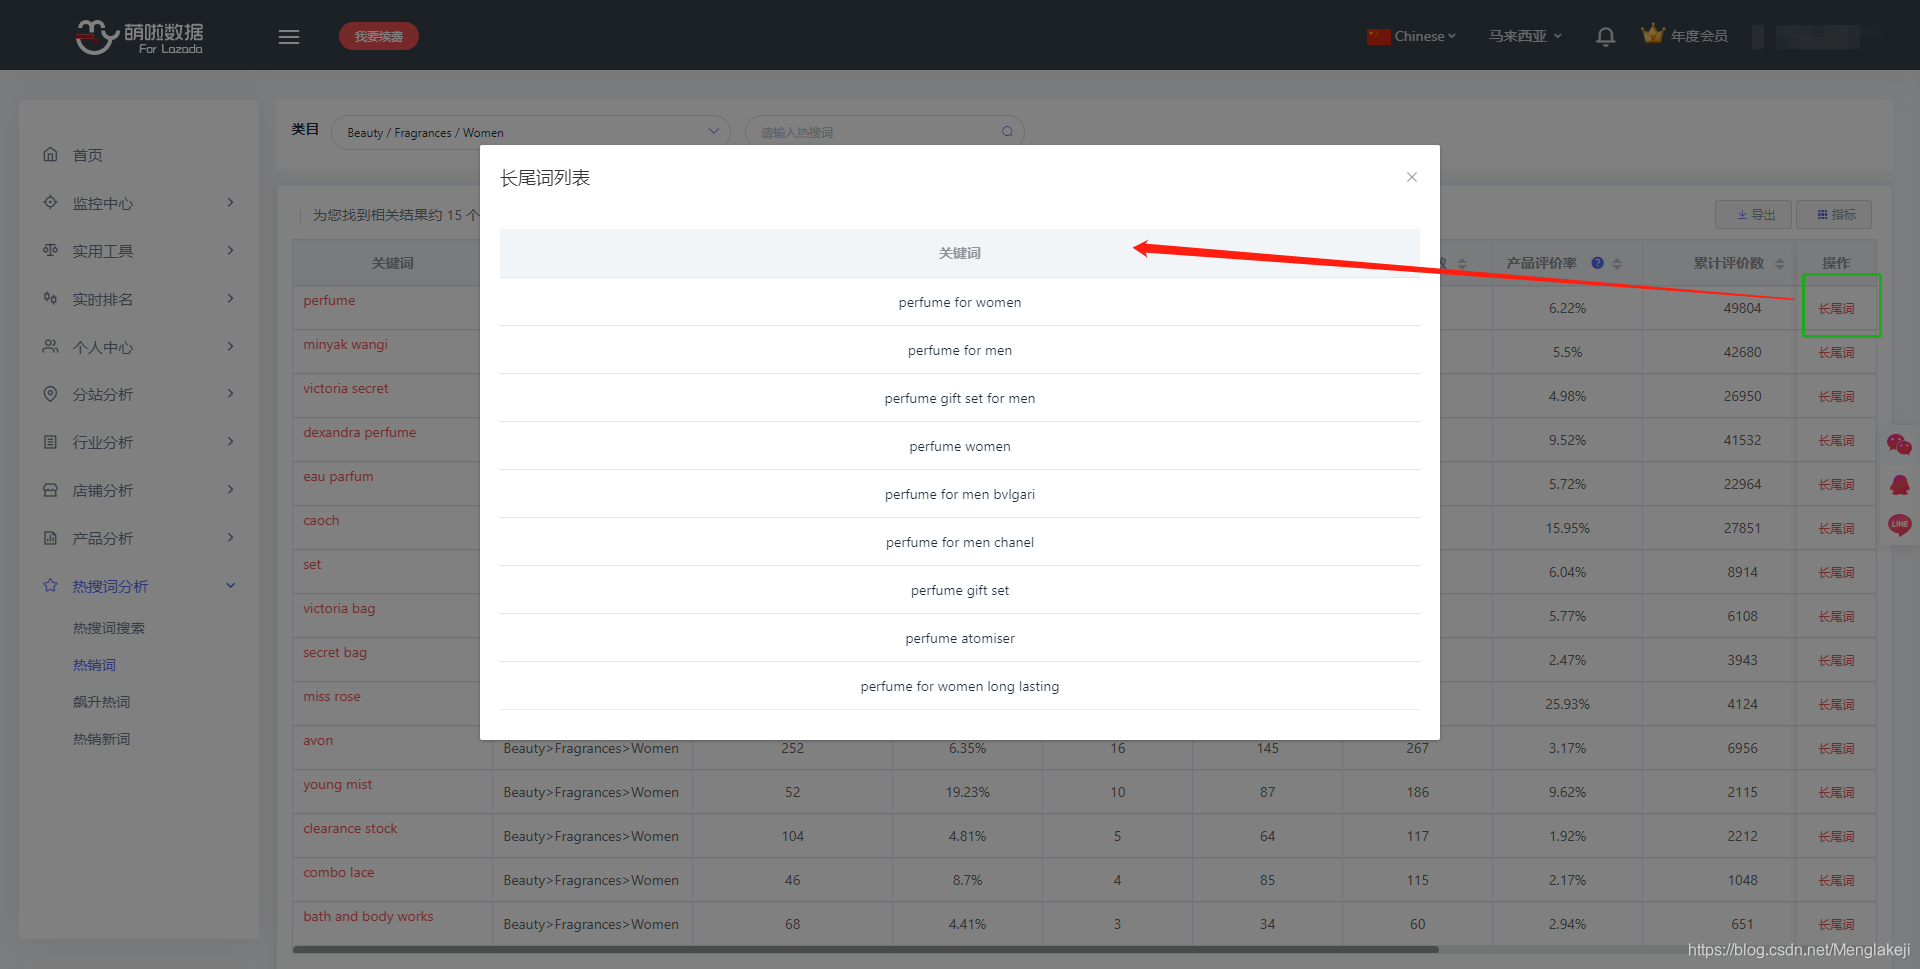Click 'dexandra perfume' keyword link
The width and height of the screenshot is (1920, 969).
pos(360,432)
